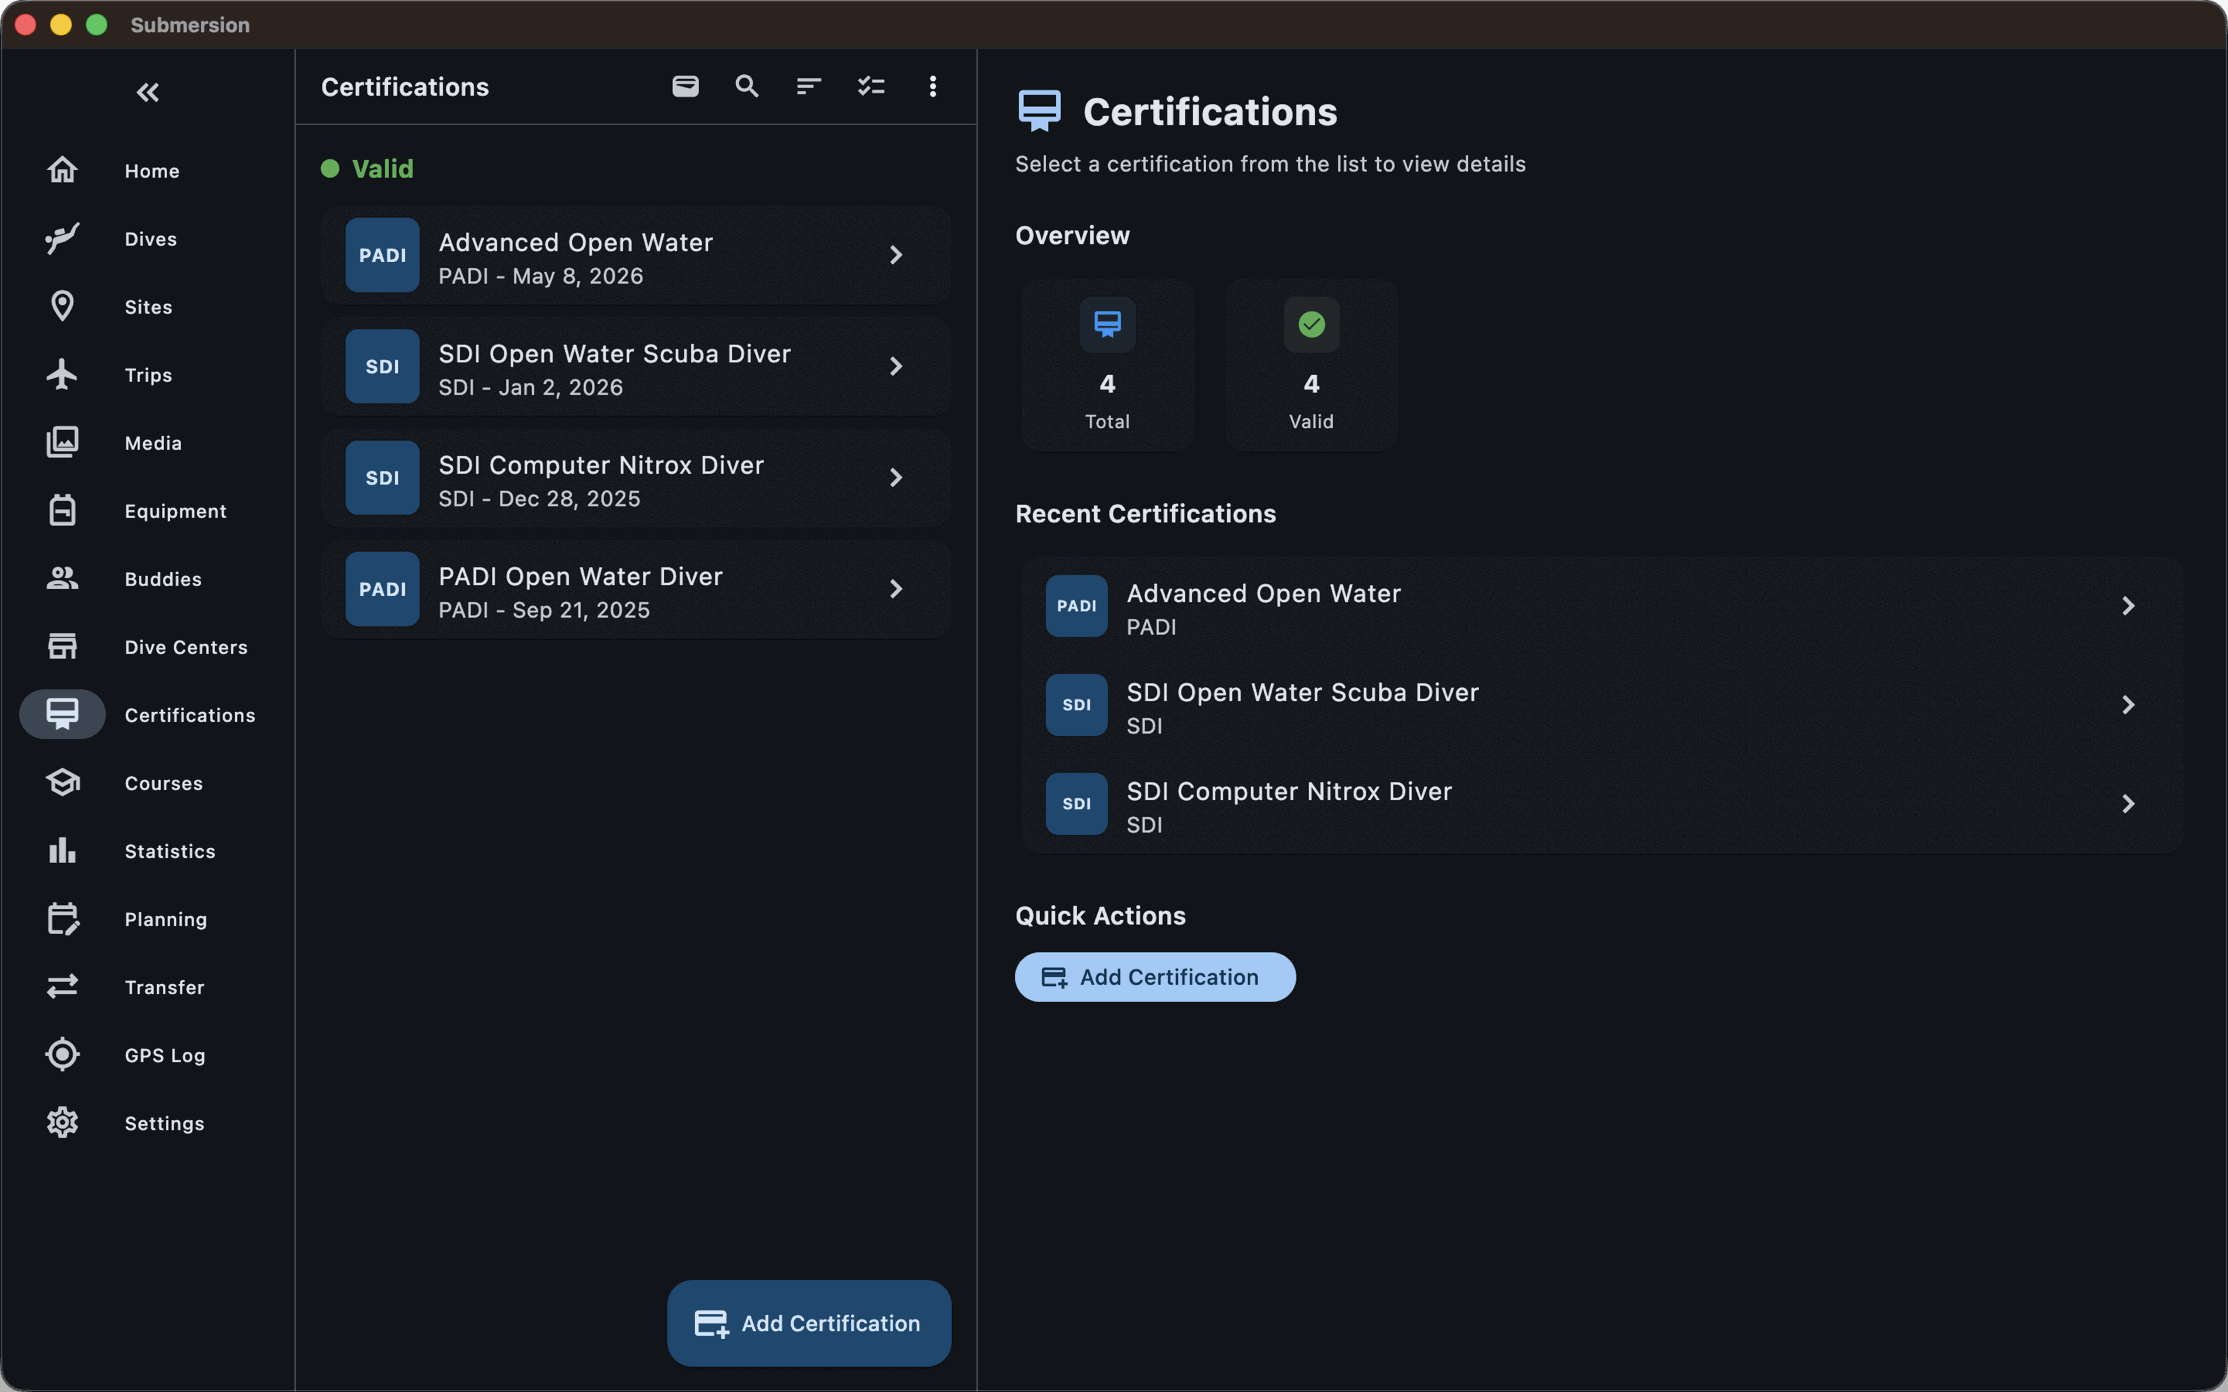
Task: Expand SDI Computer Nitrox Diver list chevron
Action: 896,478
